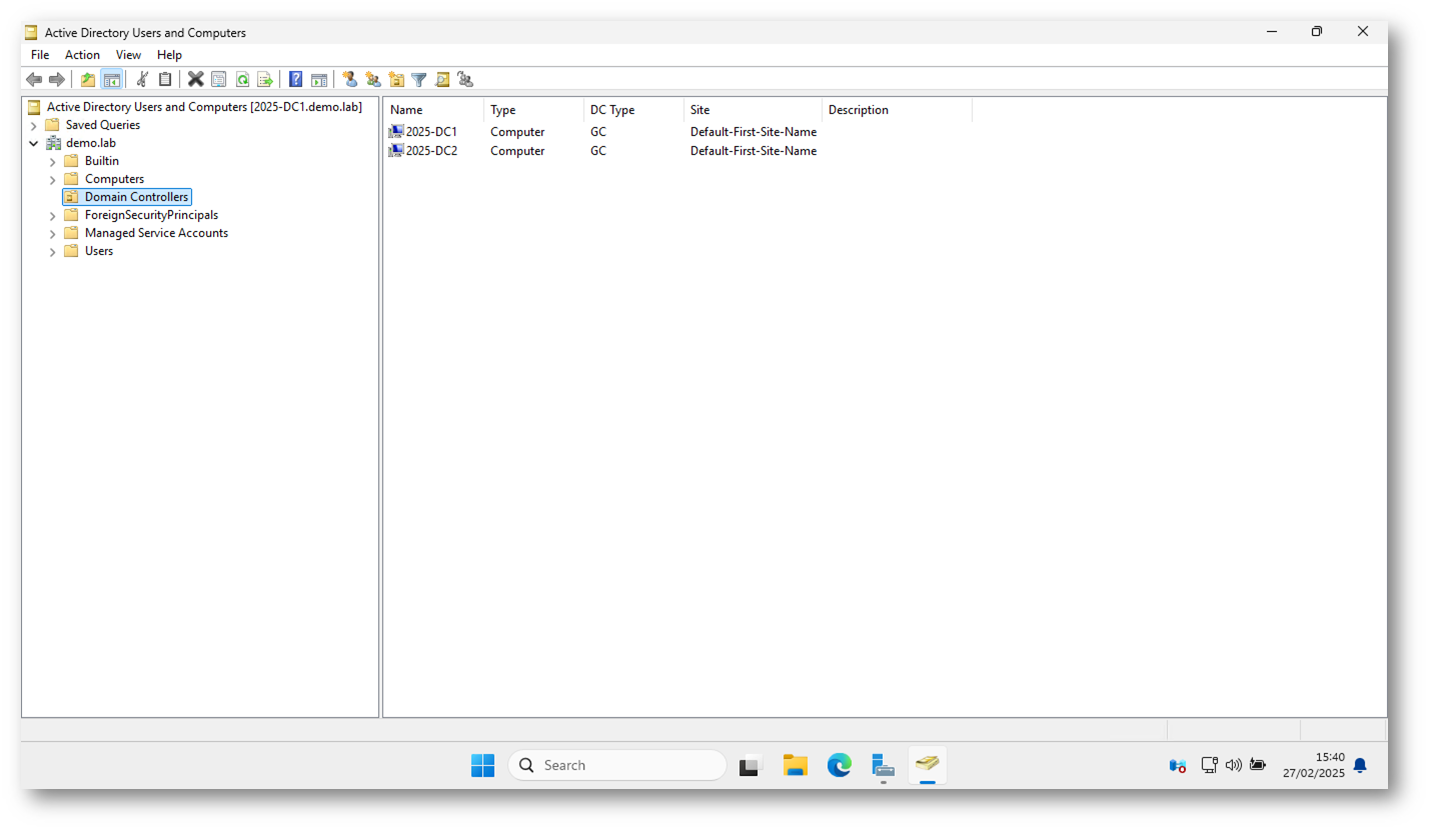Image resolution: width=1430 pixels, height=831 pixels.
Task: Open Task View from the taskbar
Action: (751, 765)
